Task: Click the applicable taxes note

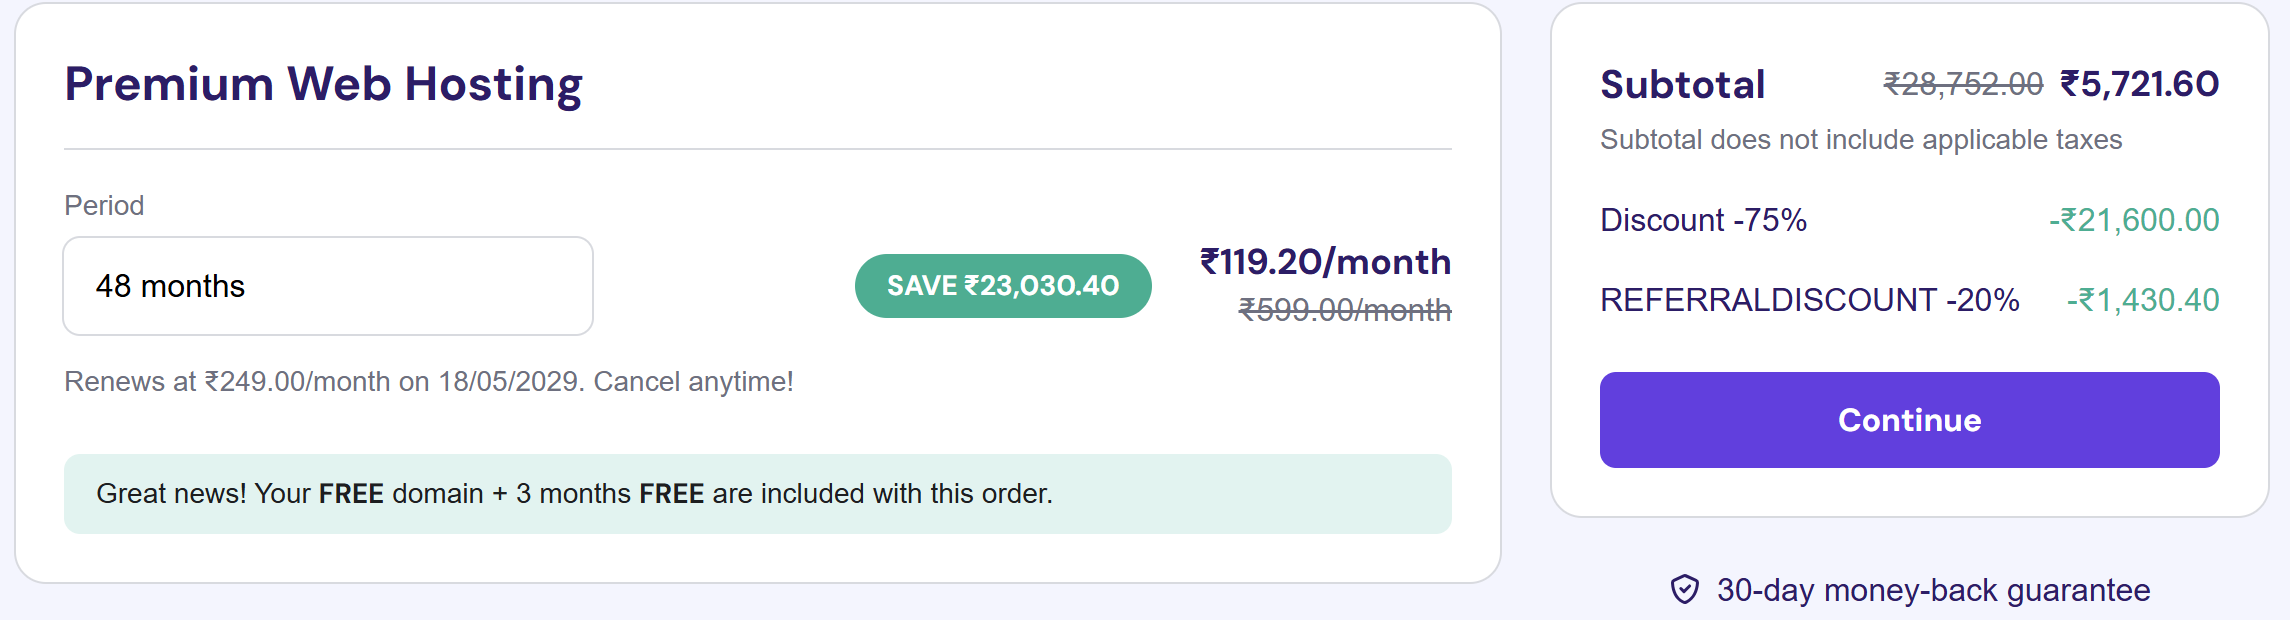Action: coord(1860,140)
